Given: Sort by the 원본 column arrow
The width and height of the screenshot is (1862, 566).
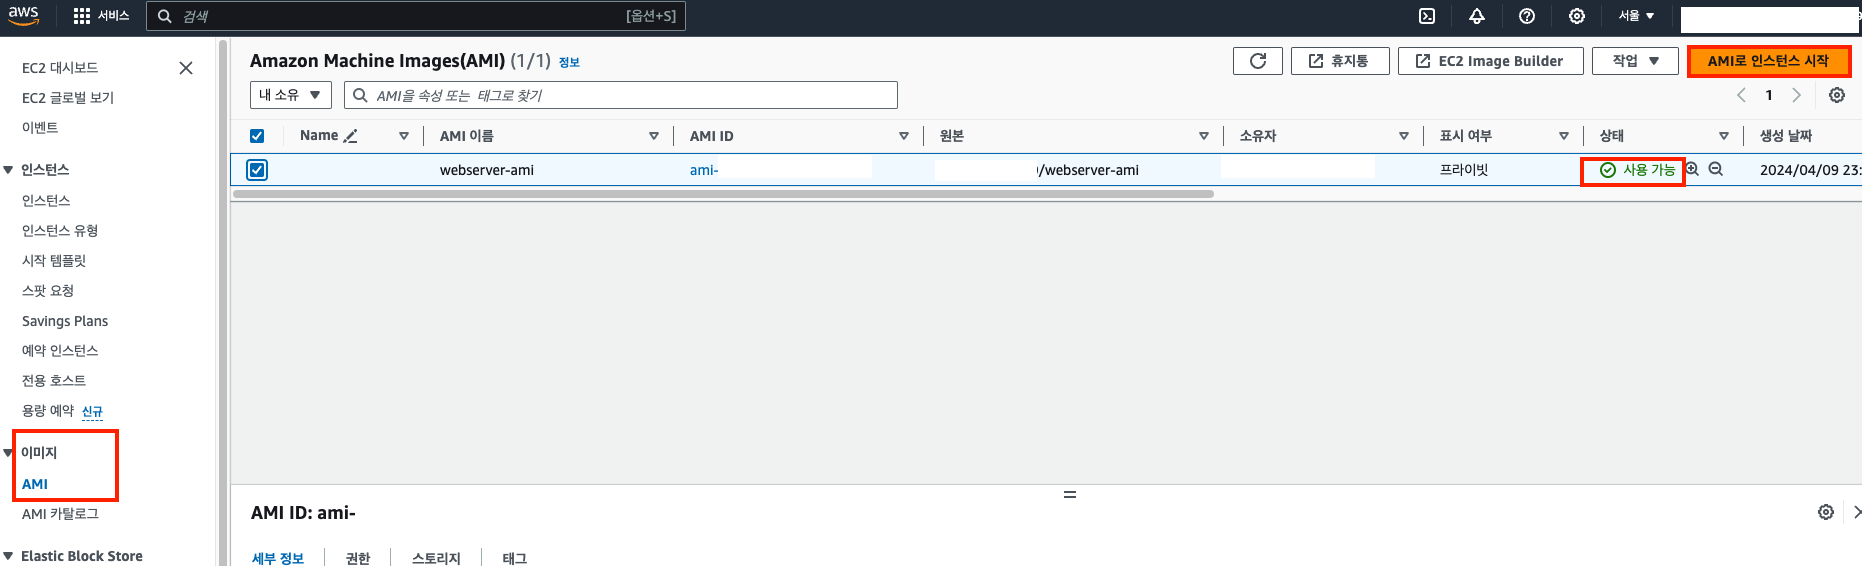Looking at the screenshot, I should 1204,136.
